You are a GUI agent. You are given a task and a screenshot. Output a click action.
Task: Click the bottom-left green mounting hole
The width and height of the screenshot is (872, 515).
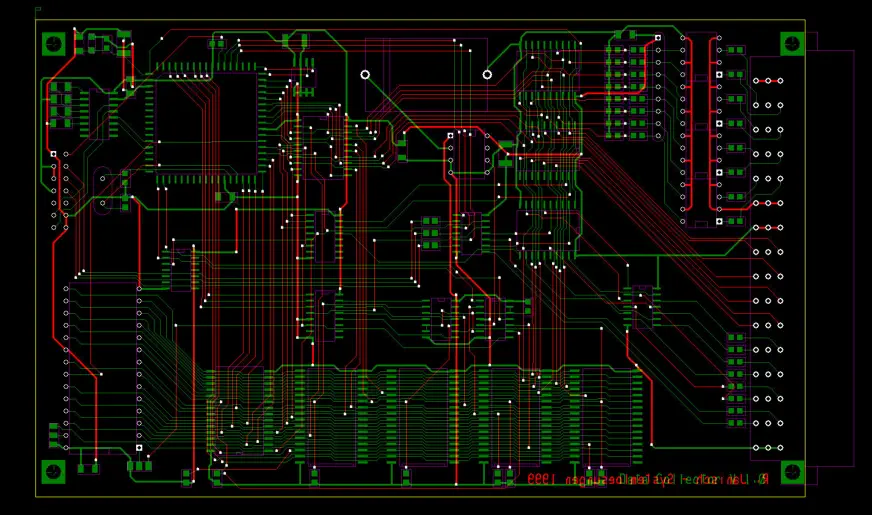click(53, 471)
